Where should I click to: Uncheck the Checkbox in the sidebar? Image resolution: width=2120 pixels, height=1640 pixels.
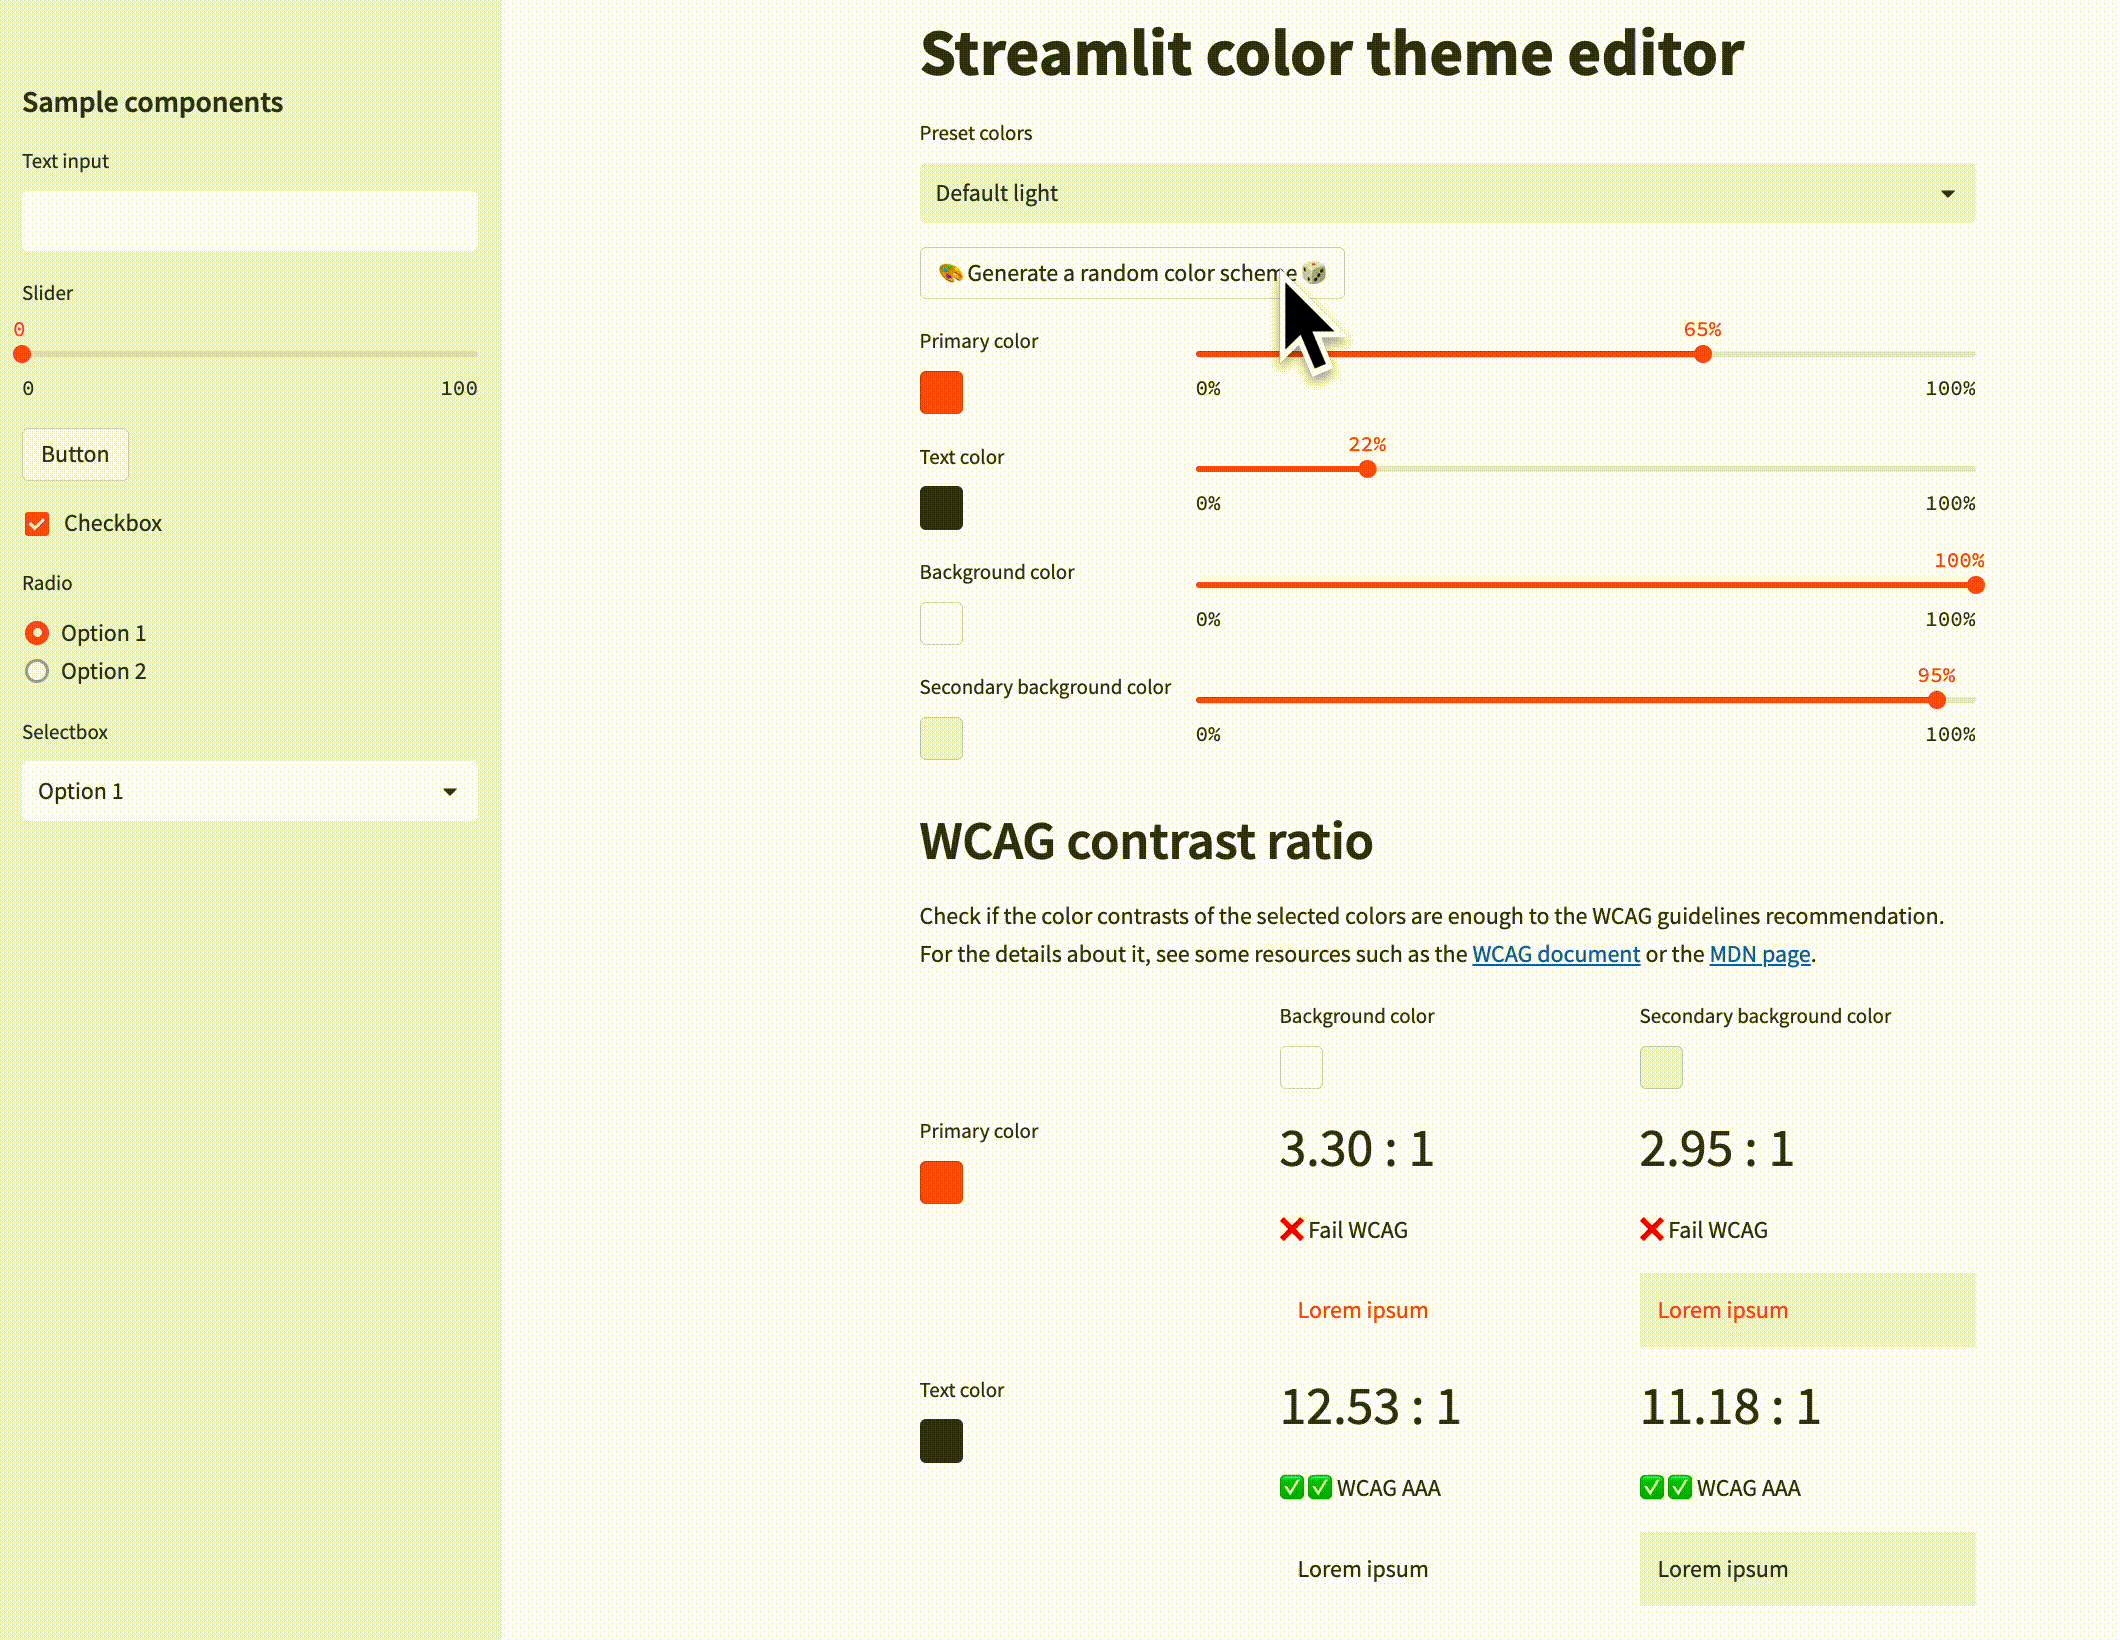37,523
